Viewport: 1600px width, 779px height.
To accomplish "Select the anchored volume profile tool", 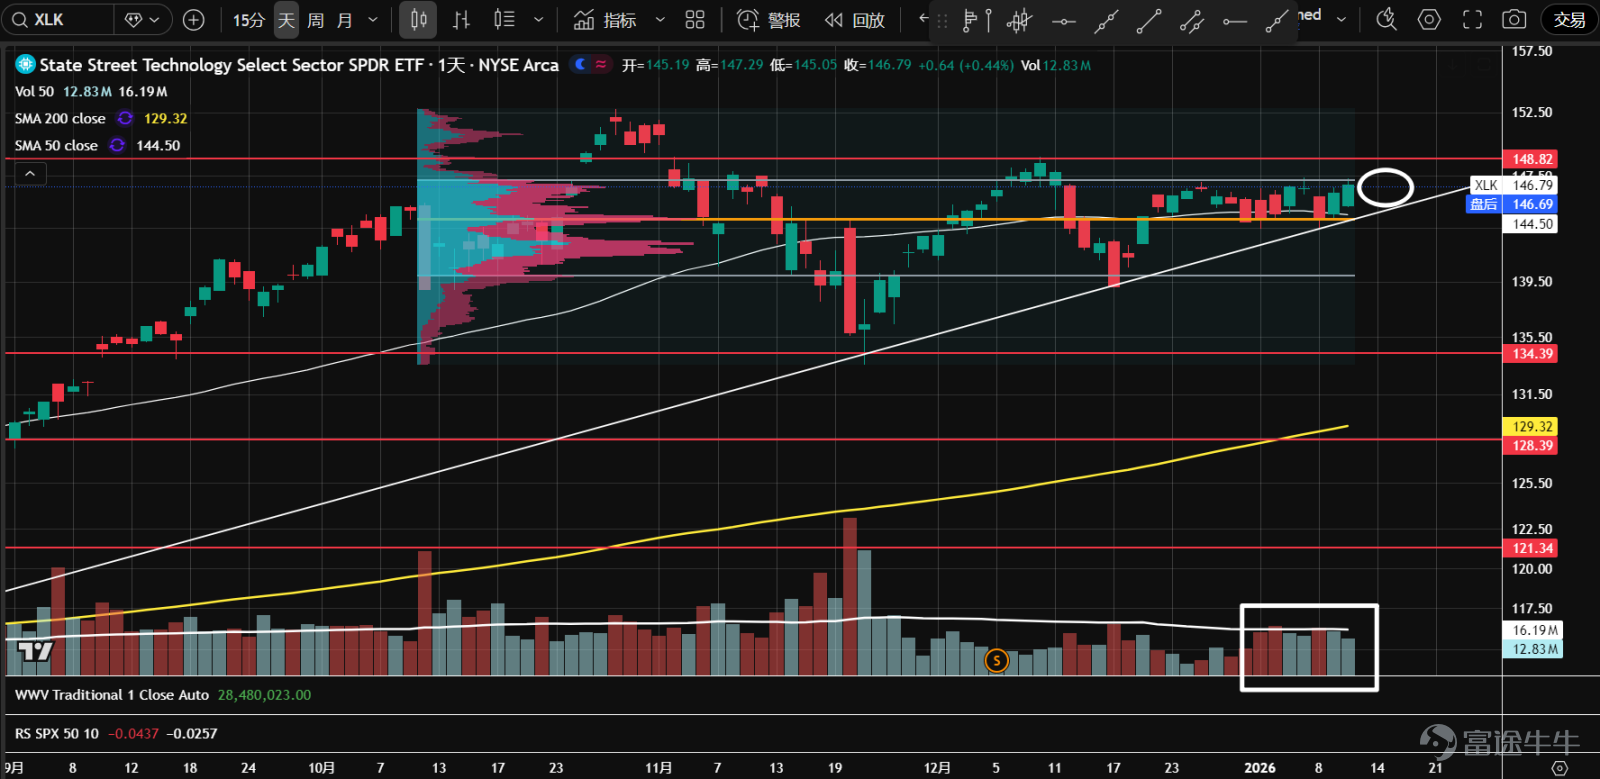I will tap(976, 21).
